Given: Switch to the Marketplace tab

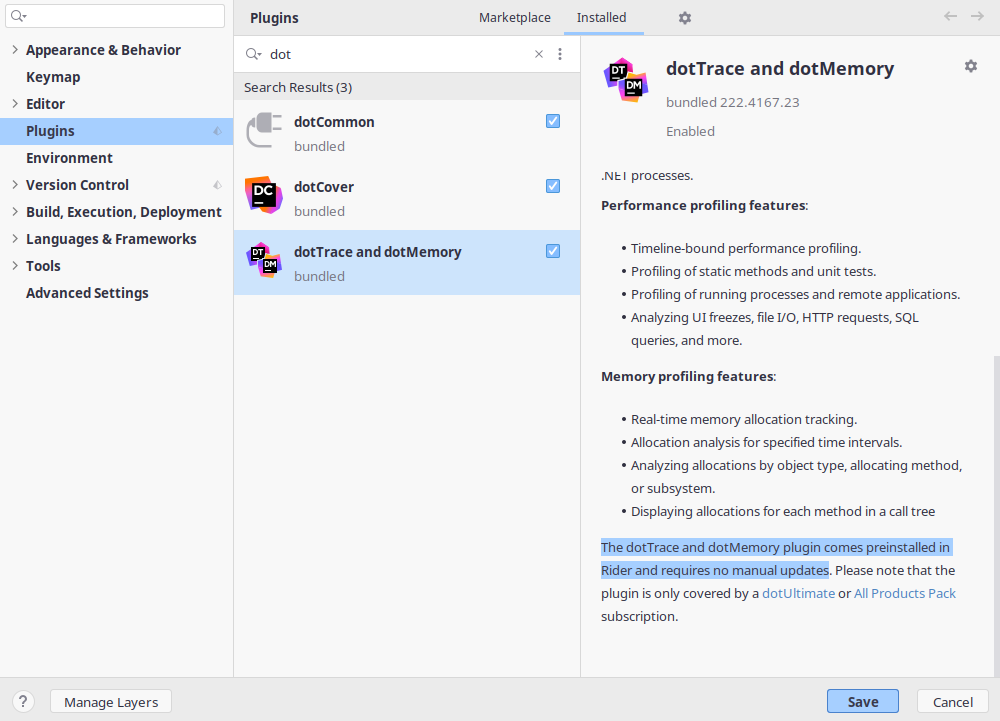Looking at the screenshot, I should (x=515, y=18).
